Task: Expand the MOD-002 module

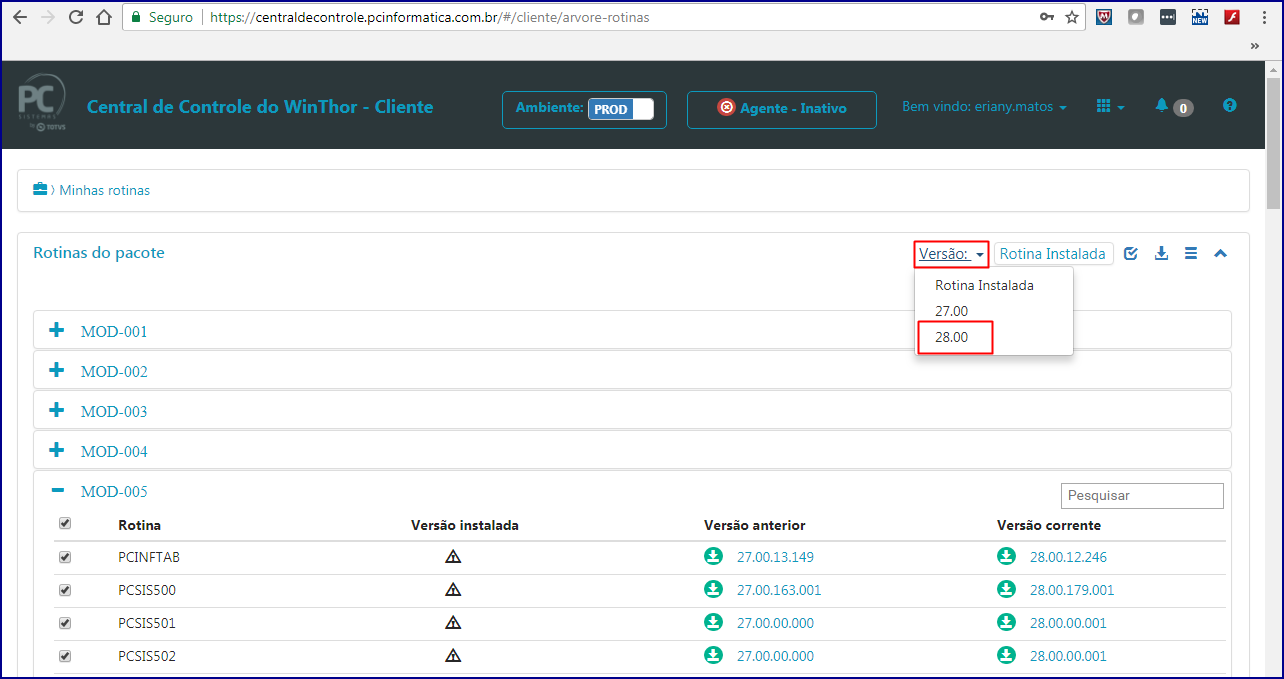Action: (x=57, y=370)
